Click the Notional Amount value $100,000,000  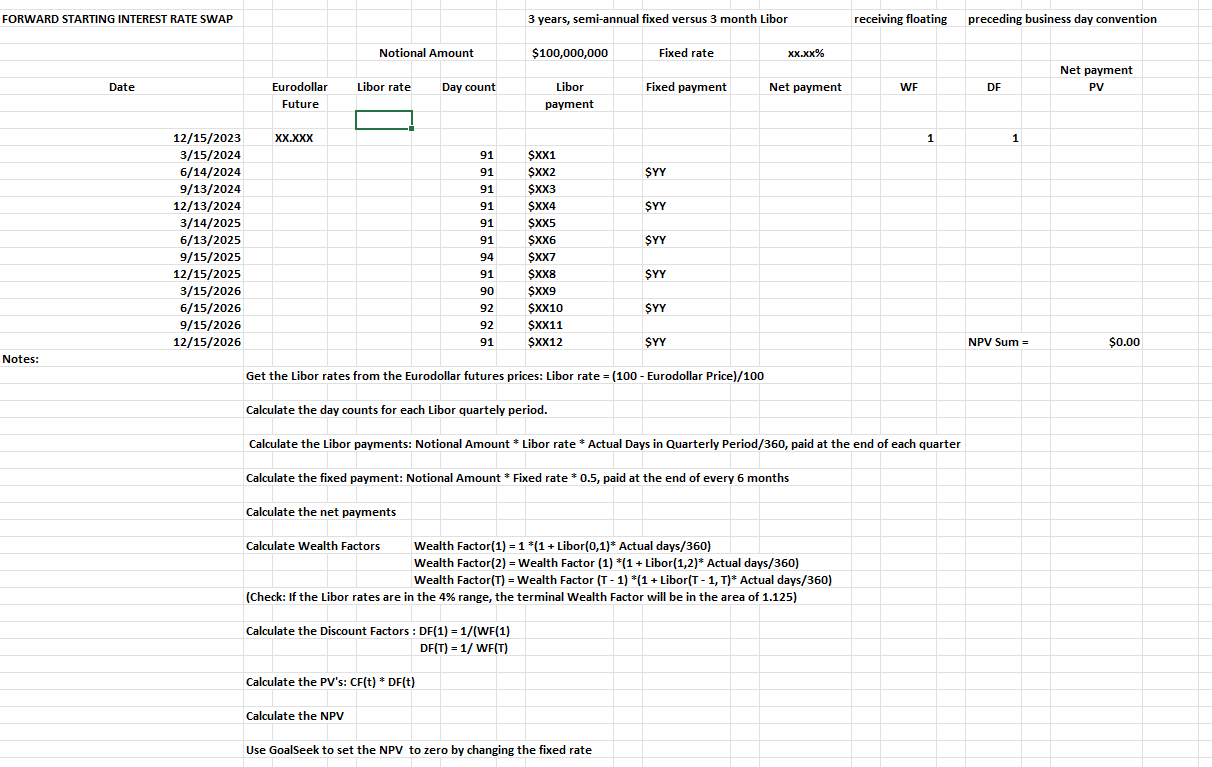[x=568, y=53]
